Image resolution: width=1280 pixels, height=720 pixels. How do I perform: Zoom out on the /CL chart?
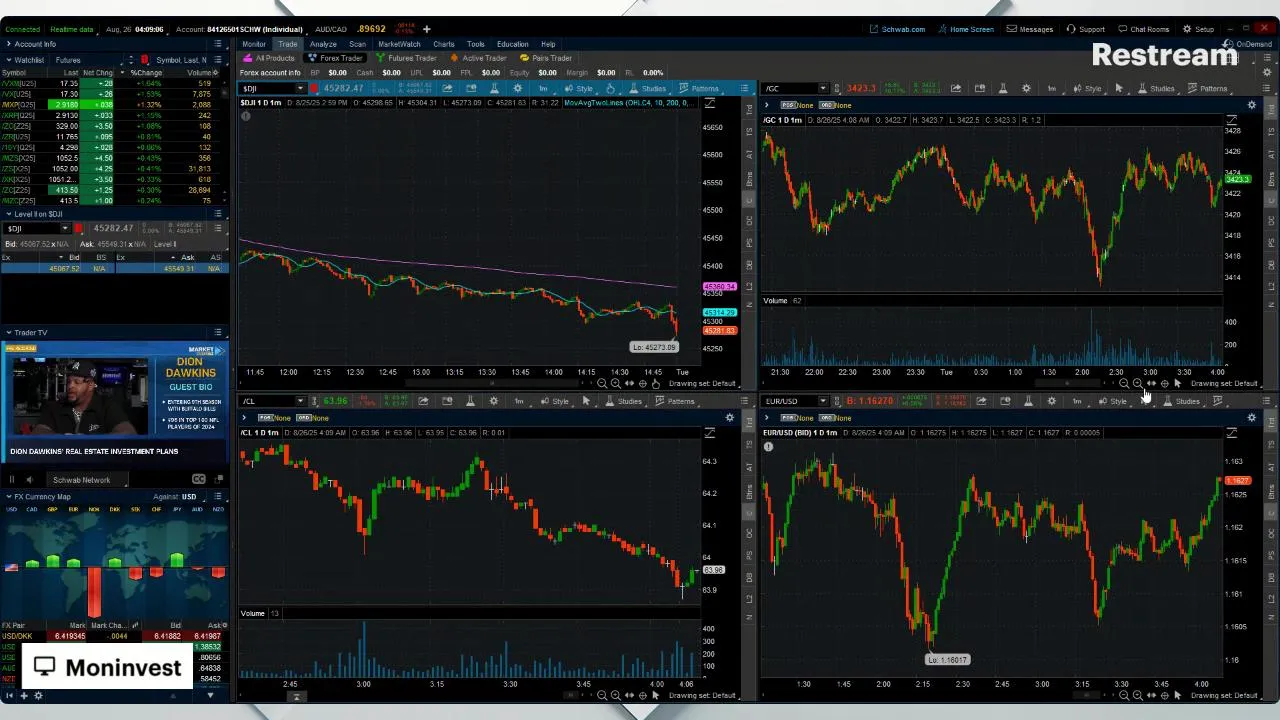(601, 695)
